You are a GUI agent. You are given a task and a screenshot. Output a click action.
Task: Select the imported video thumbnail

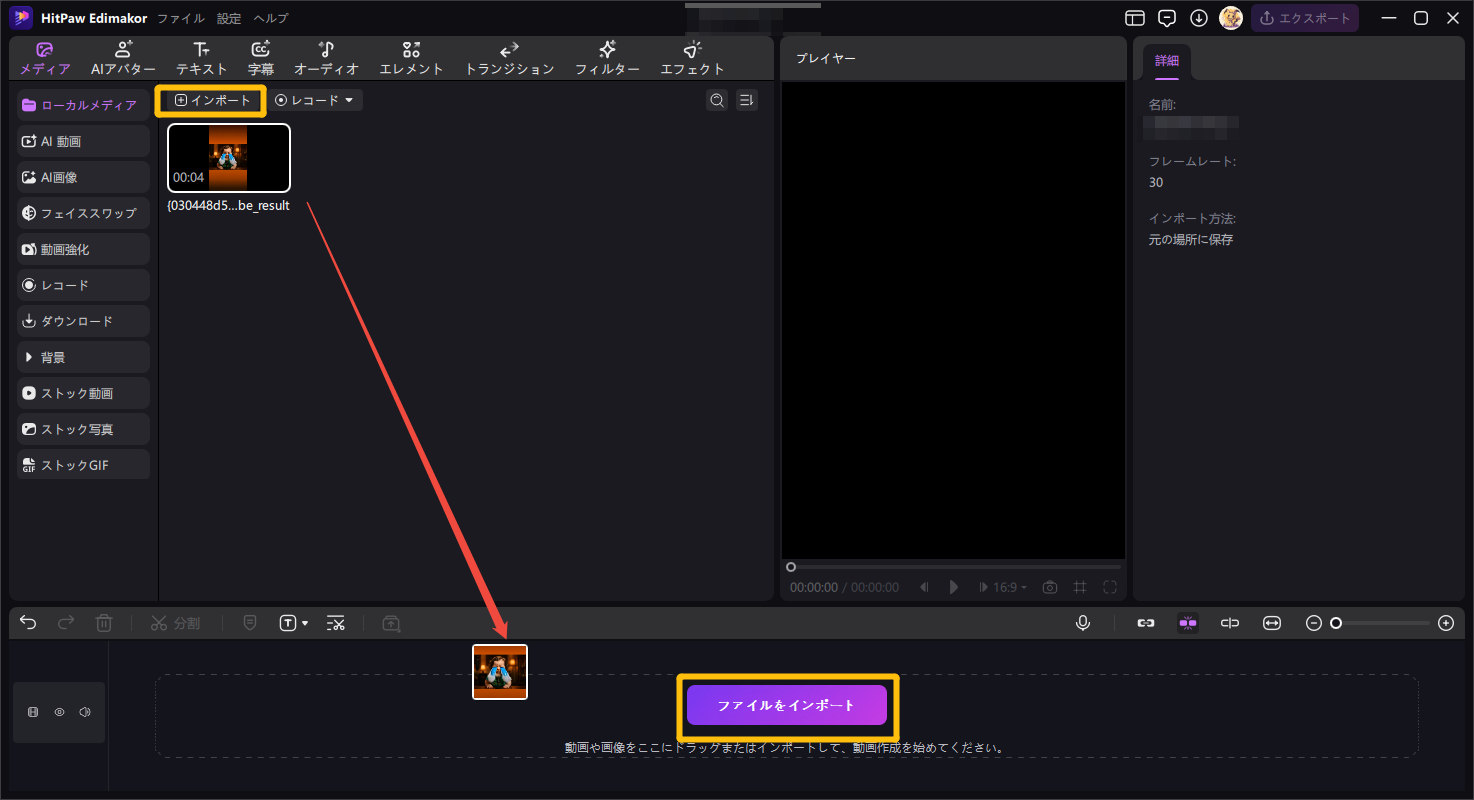pyautogui.click(x=229, y=158)
